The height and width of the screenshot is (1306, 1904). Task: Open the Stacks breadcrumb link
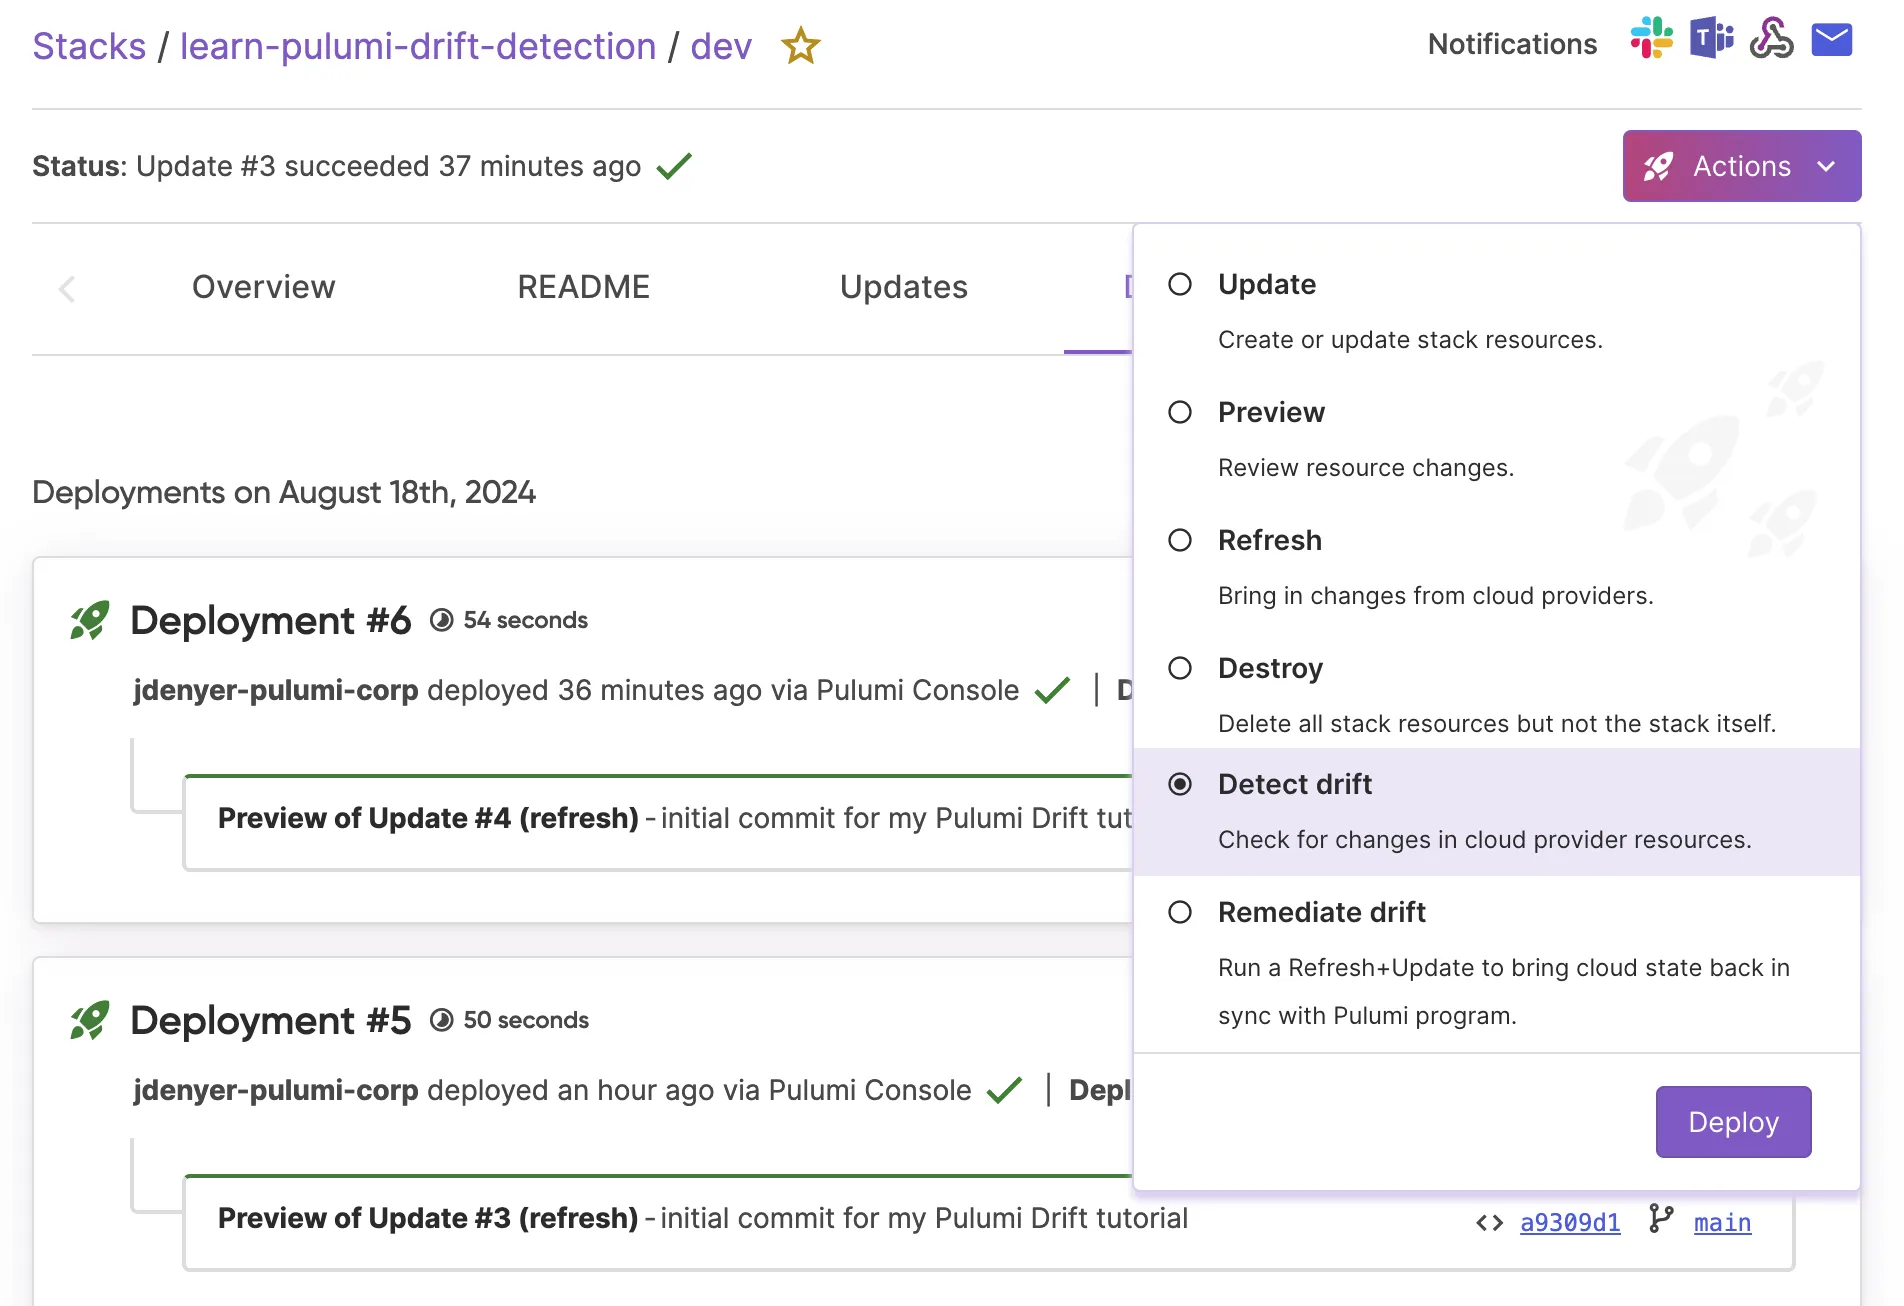(89, 46)
